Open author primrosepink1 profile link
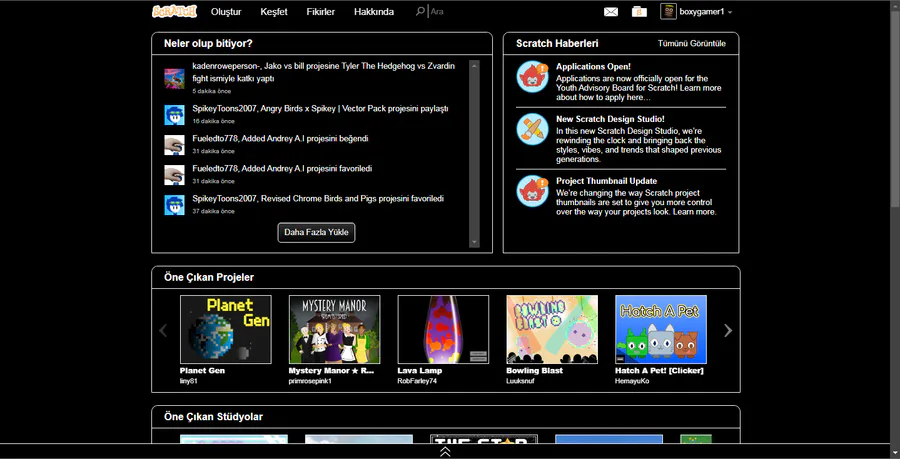 pyautogui.click(x=310, y=381)
